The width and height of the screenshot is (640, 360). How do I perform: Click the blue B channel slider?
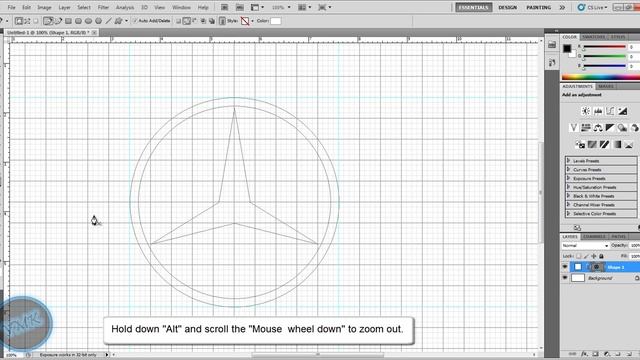[604, 66]
